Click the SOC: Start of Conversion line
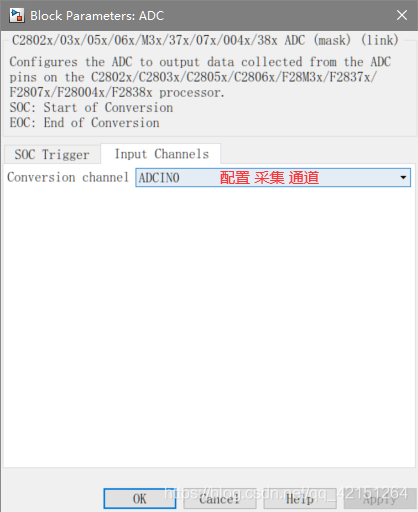 (x=91, y=108)
